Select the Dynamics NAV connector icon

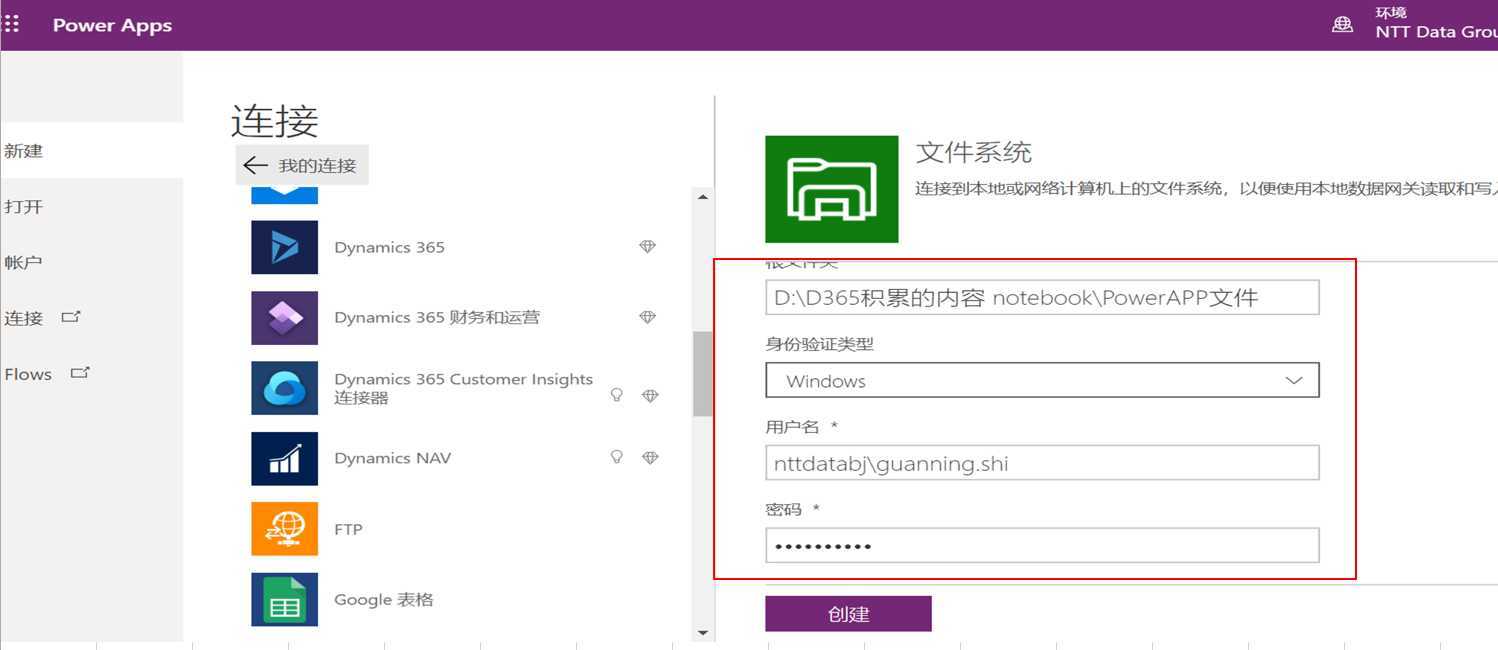click(x=284, y=458)
